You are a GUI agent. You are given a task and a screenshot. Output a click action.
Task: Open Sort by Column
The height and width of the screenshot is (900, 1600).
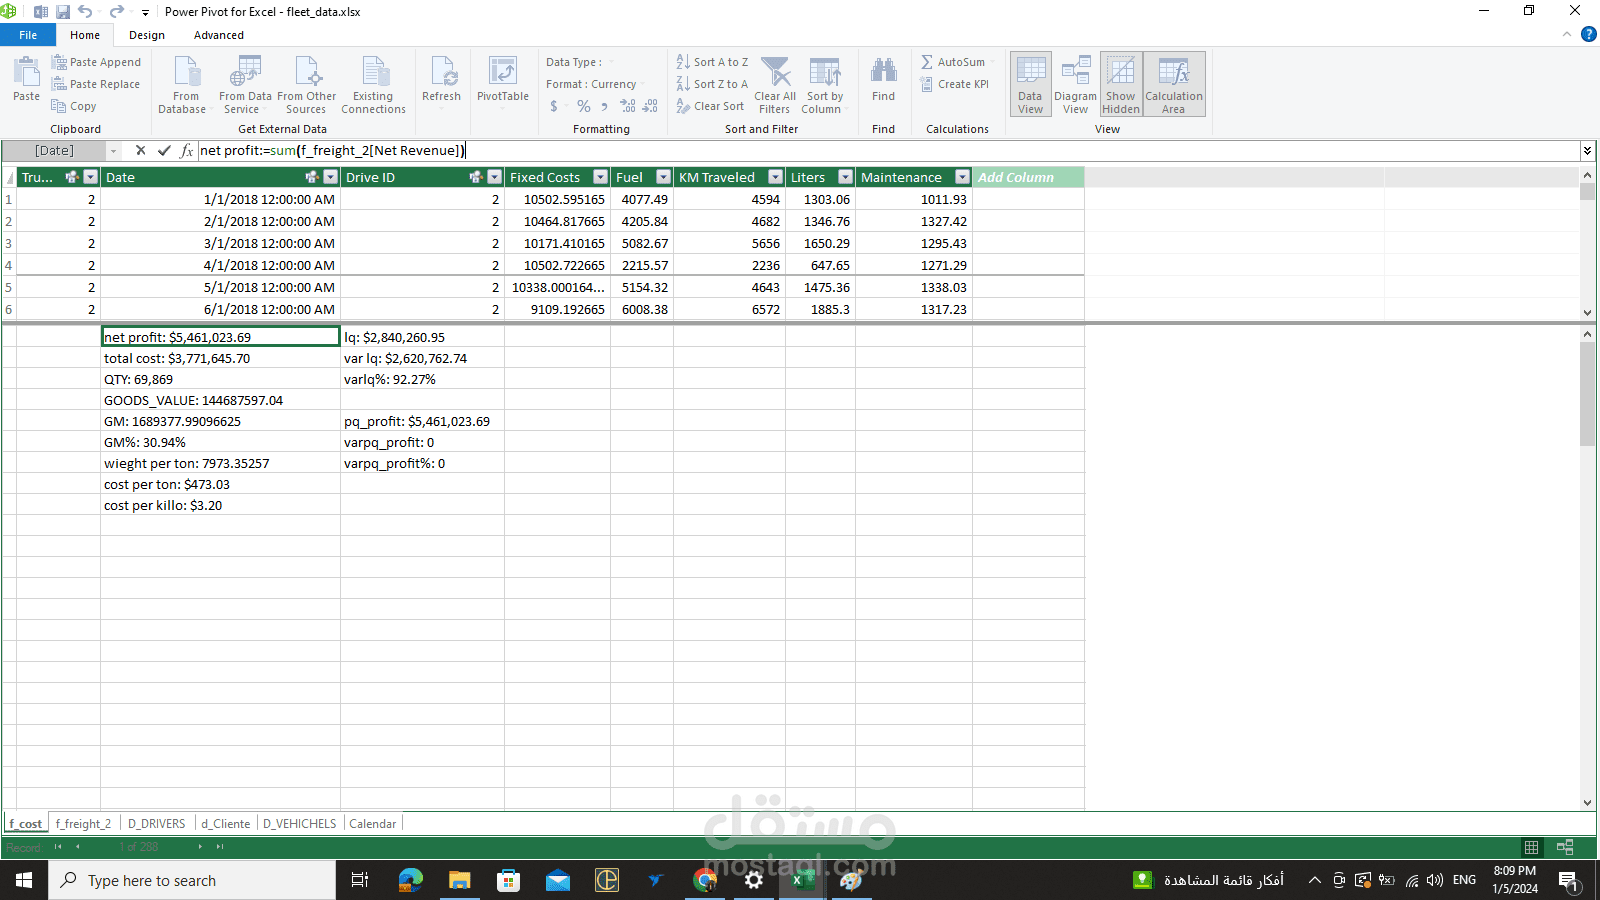point(825,85)
